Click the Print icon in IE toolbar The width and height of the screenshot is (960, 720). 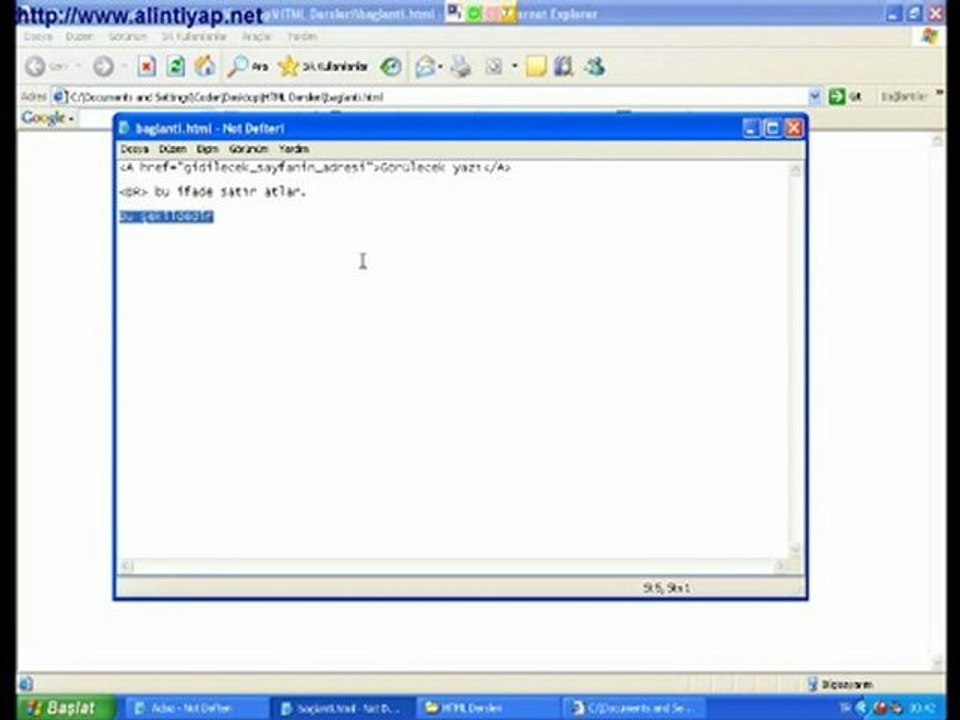(462, 66)
